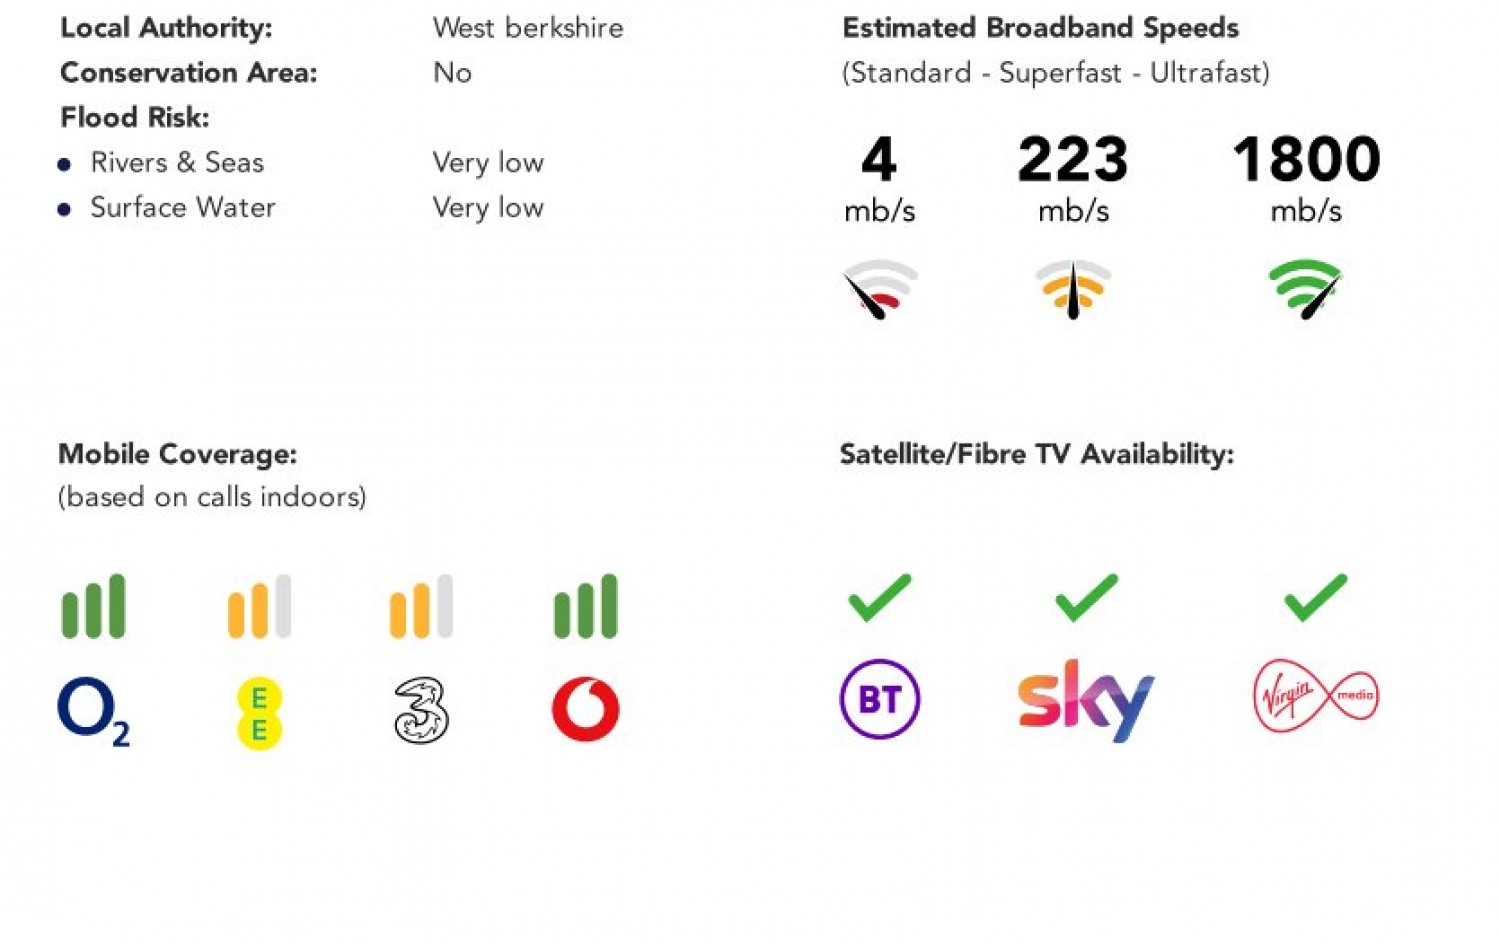The width and height of the screenshot is (1500, 946).
Task: Click the Sky provider logo
Action: click(1086, 700)
